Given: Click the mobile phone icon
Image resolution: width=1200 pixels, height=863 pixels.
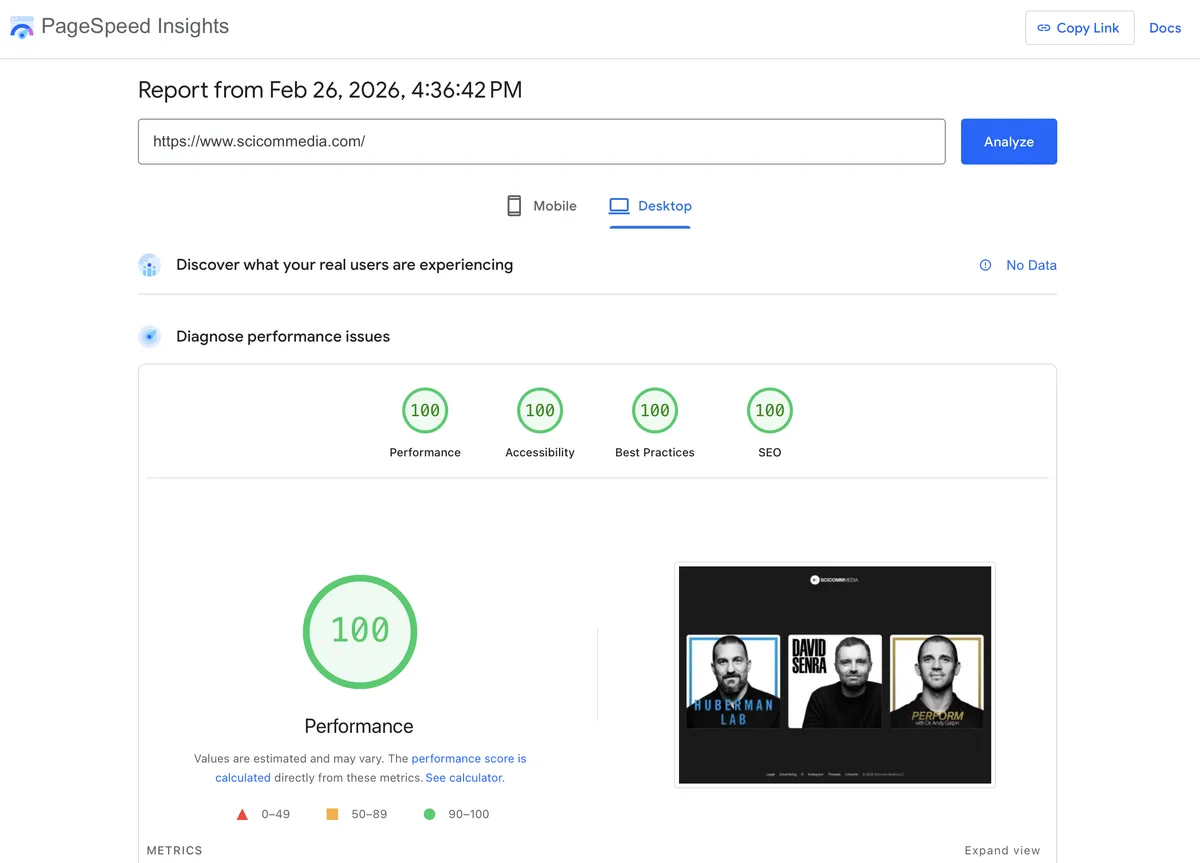Looking at the screenshot, I should (x=513, y=205).
